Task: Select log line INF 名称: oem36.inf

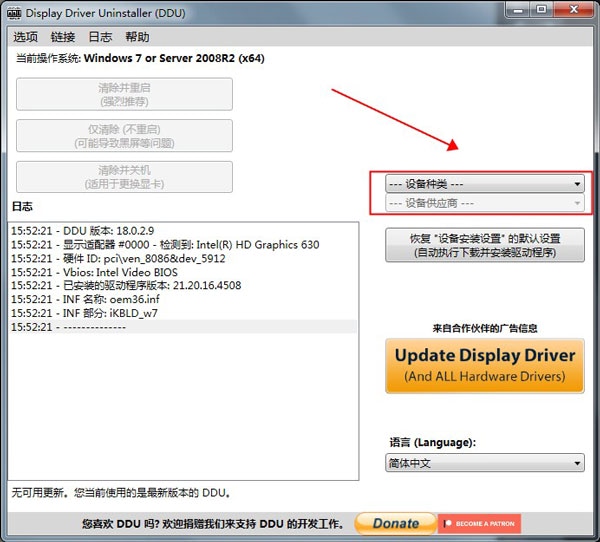Action: click(x=184, y=299)
